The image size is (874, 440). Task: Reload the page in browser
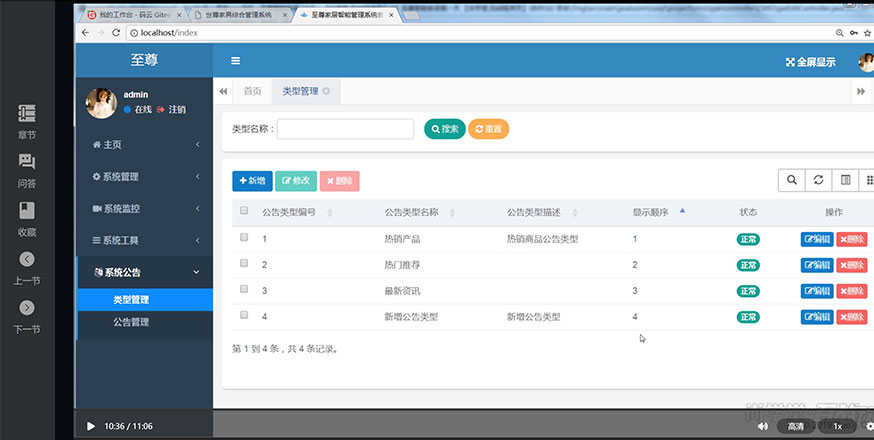pyautogui.click(x=116, y=33)
